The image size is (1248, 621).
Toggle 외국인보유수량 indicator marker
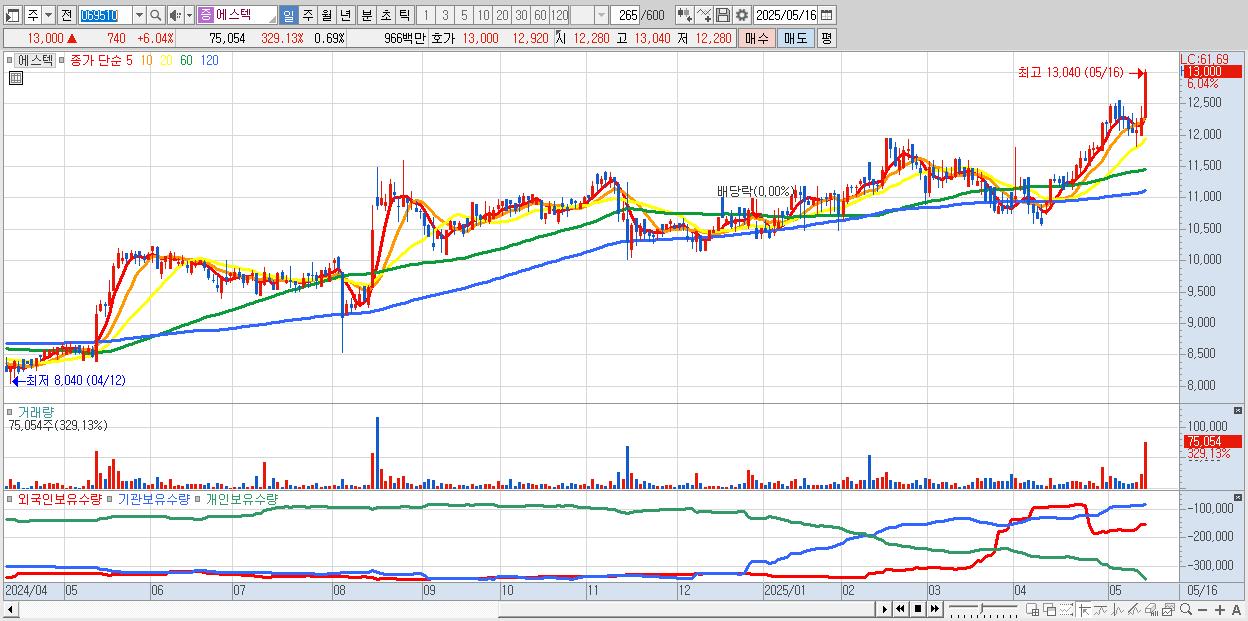point(9,498)
